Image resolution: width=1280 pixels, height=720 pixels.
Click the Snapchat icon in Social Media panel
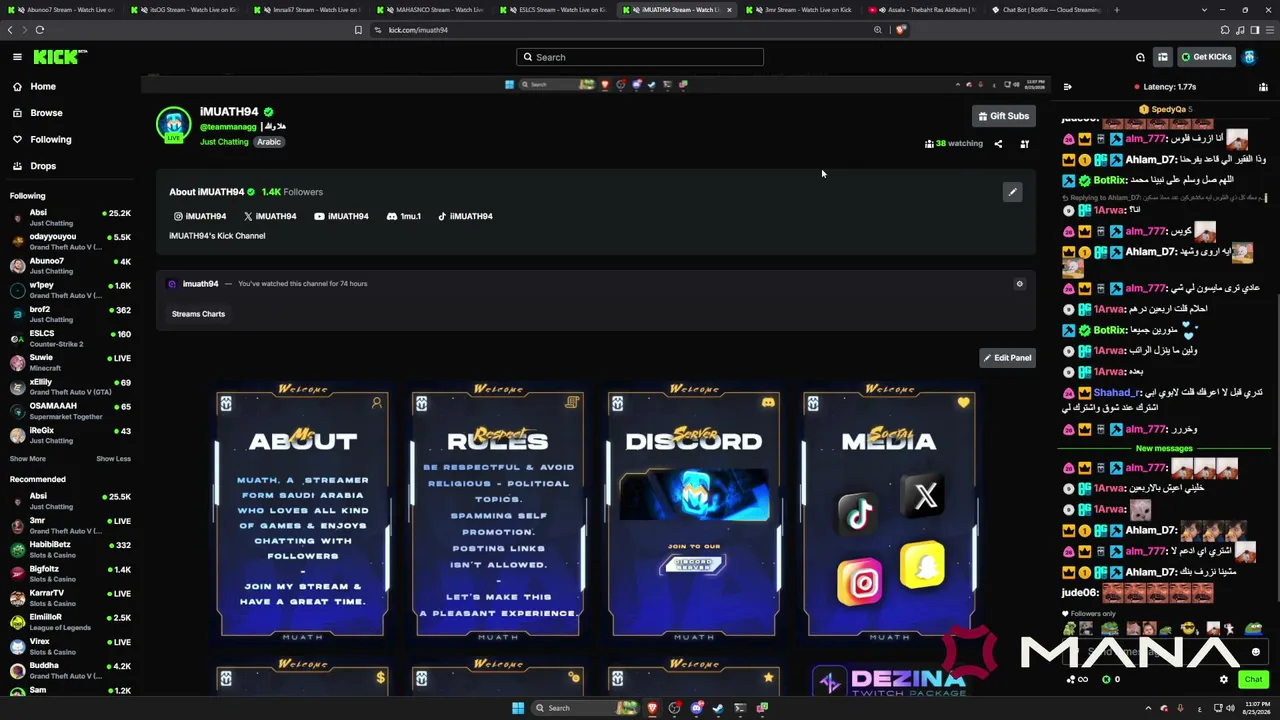pyautogui.click(x=922, y=564)
